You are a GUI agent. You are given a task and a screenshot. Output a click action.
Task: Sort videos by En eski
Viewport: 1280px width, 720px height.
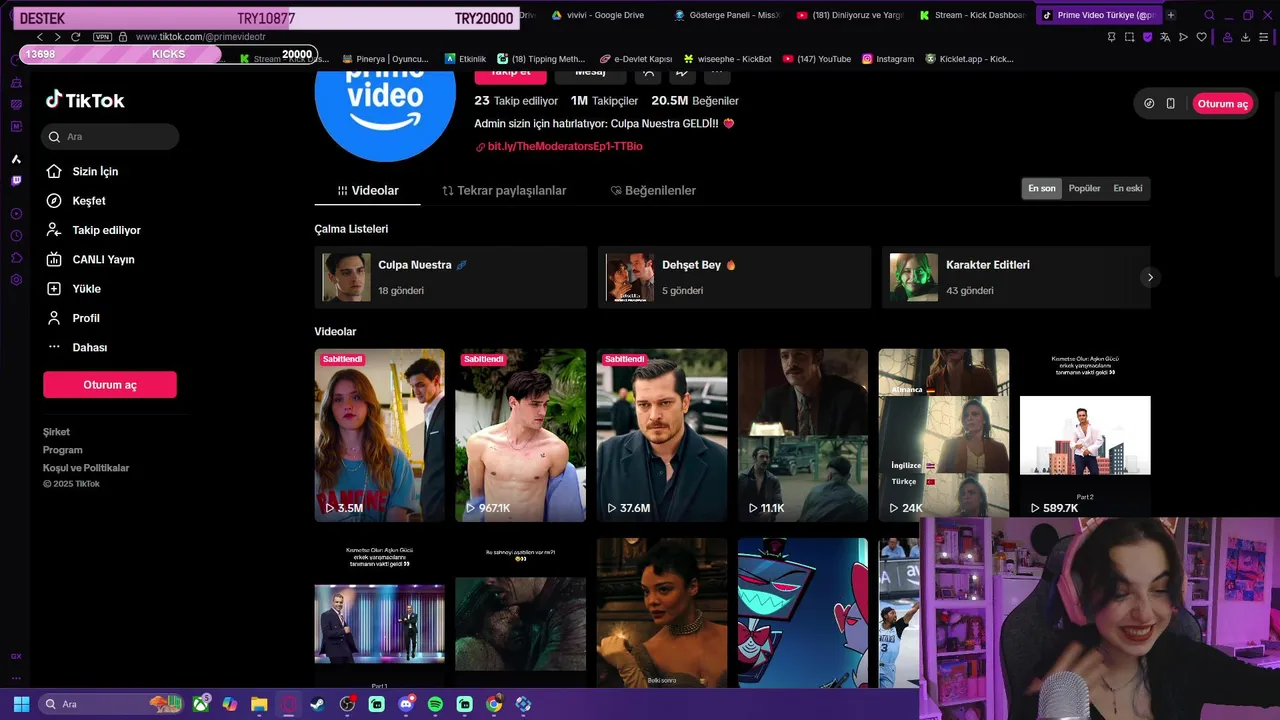[x=1127, y=188]
